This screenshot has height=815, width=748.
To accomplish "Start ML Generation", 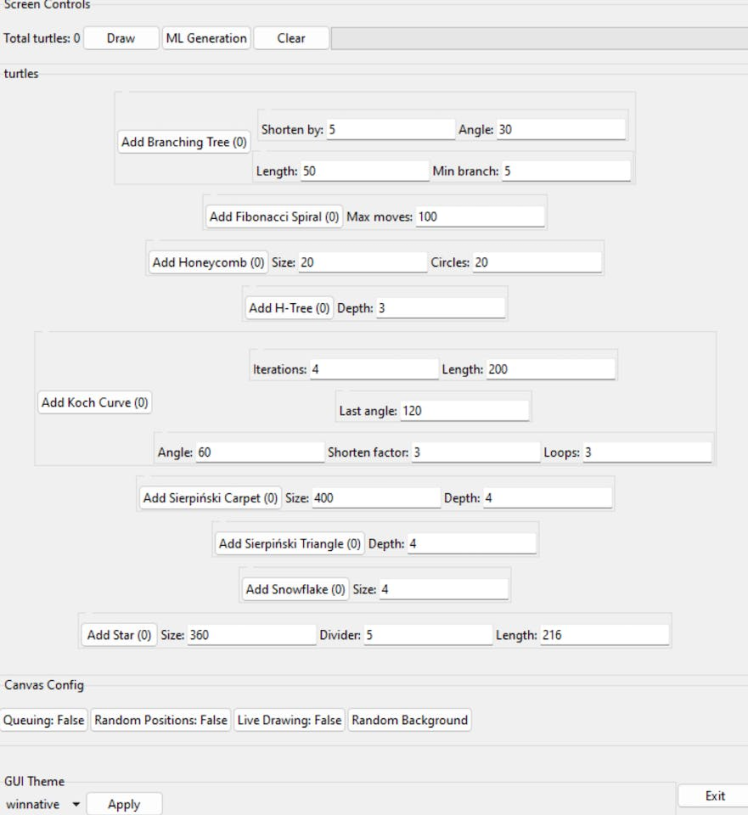I will [205, 39].
